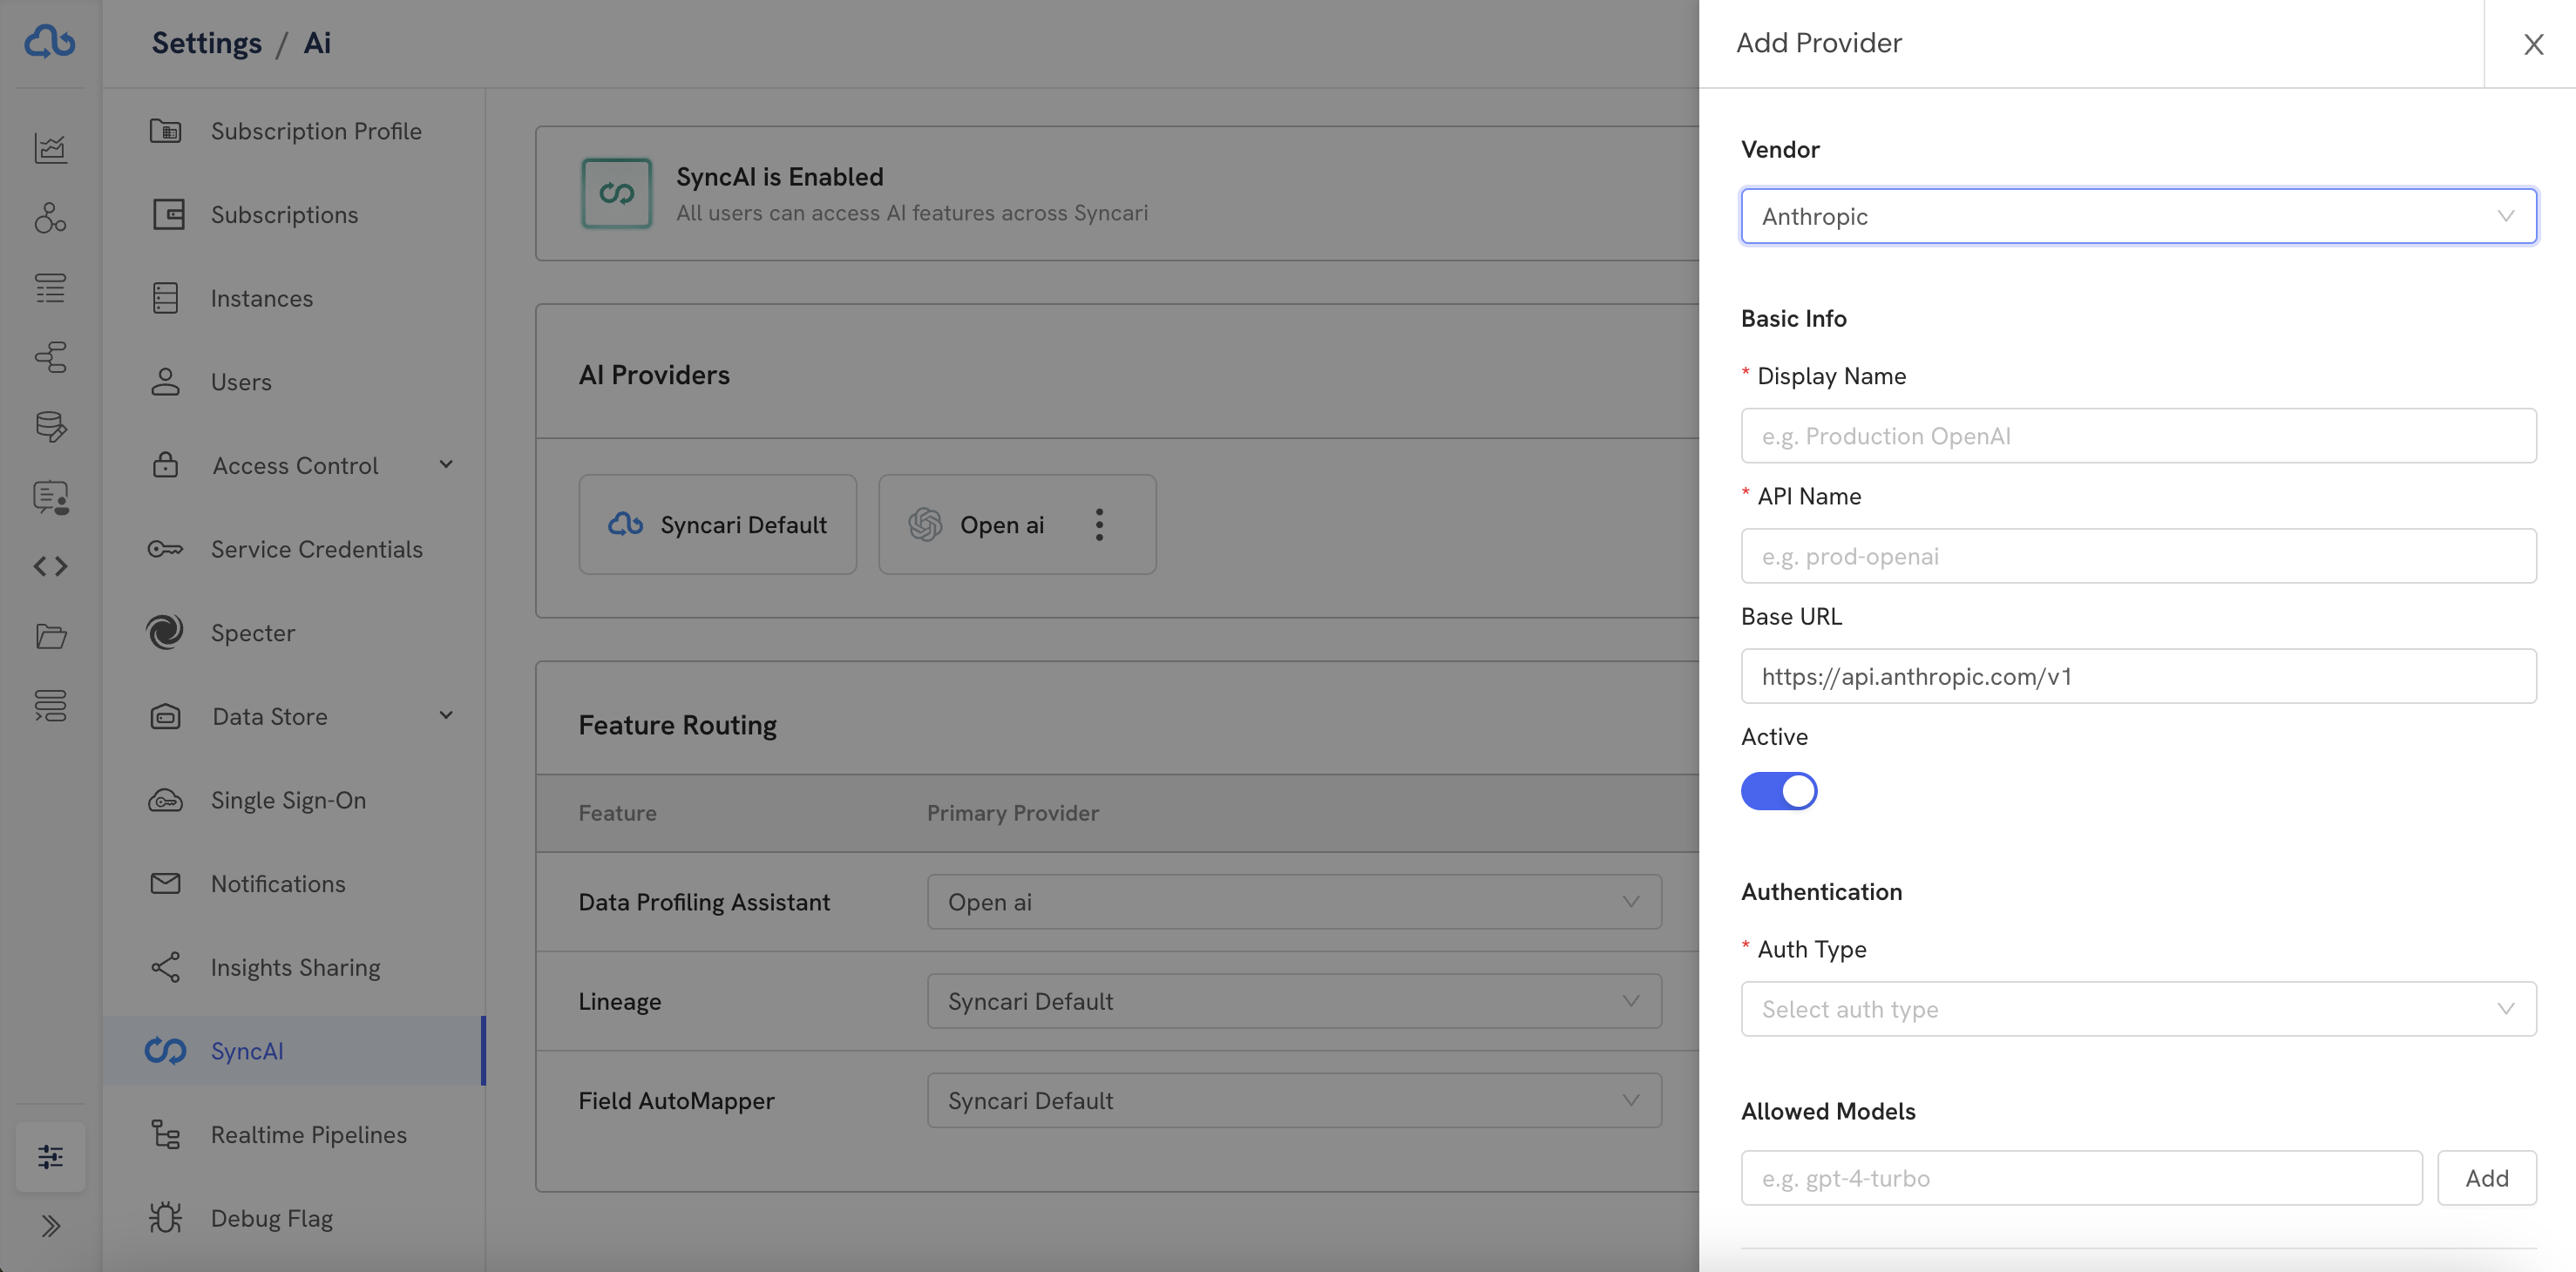Open the connected circles icon in left rail
Screen dimensions: 2576x1272
(50, 218)
